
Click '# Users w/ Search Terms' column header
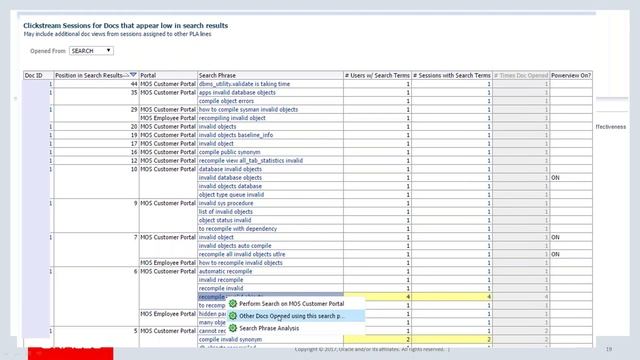pos(377,76)
